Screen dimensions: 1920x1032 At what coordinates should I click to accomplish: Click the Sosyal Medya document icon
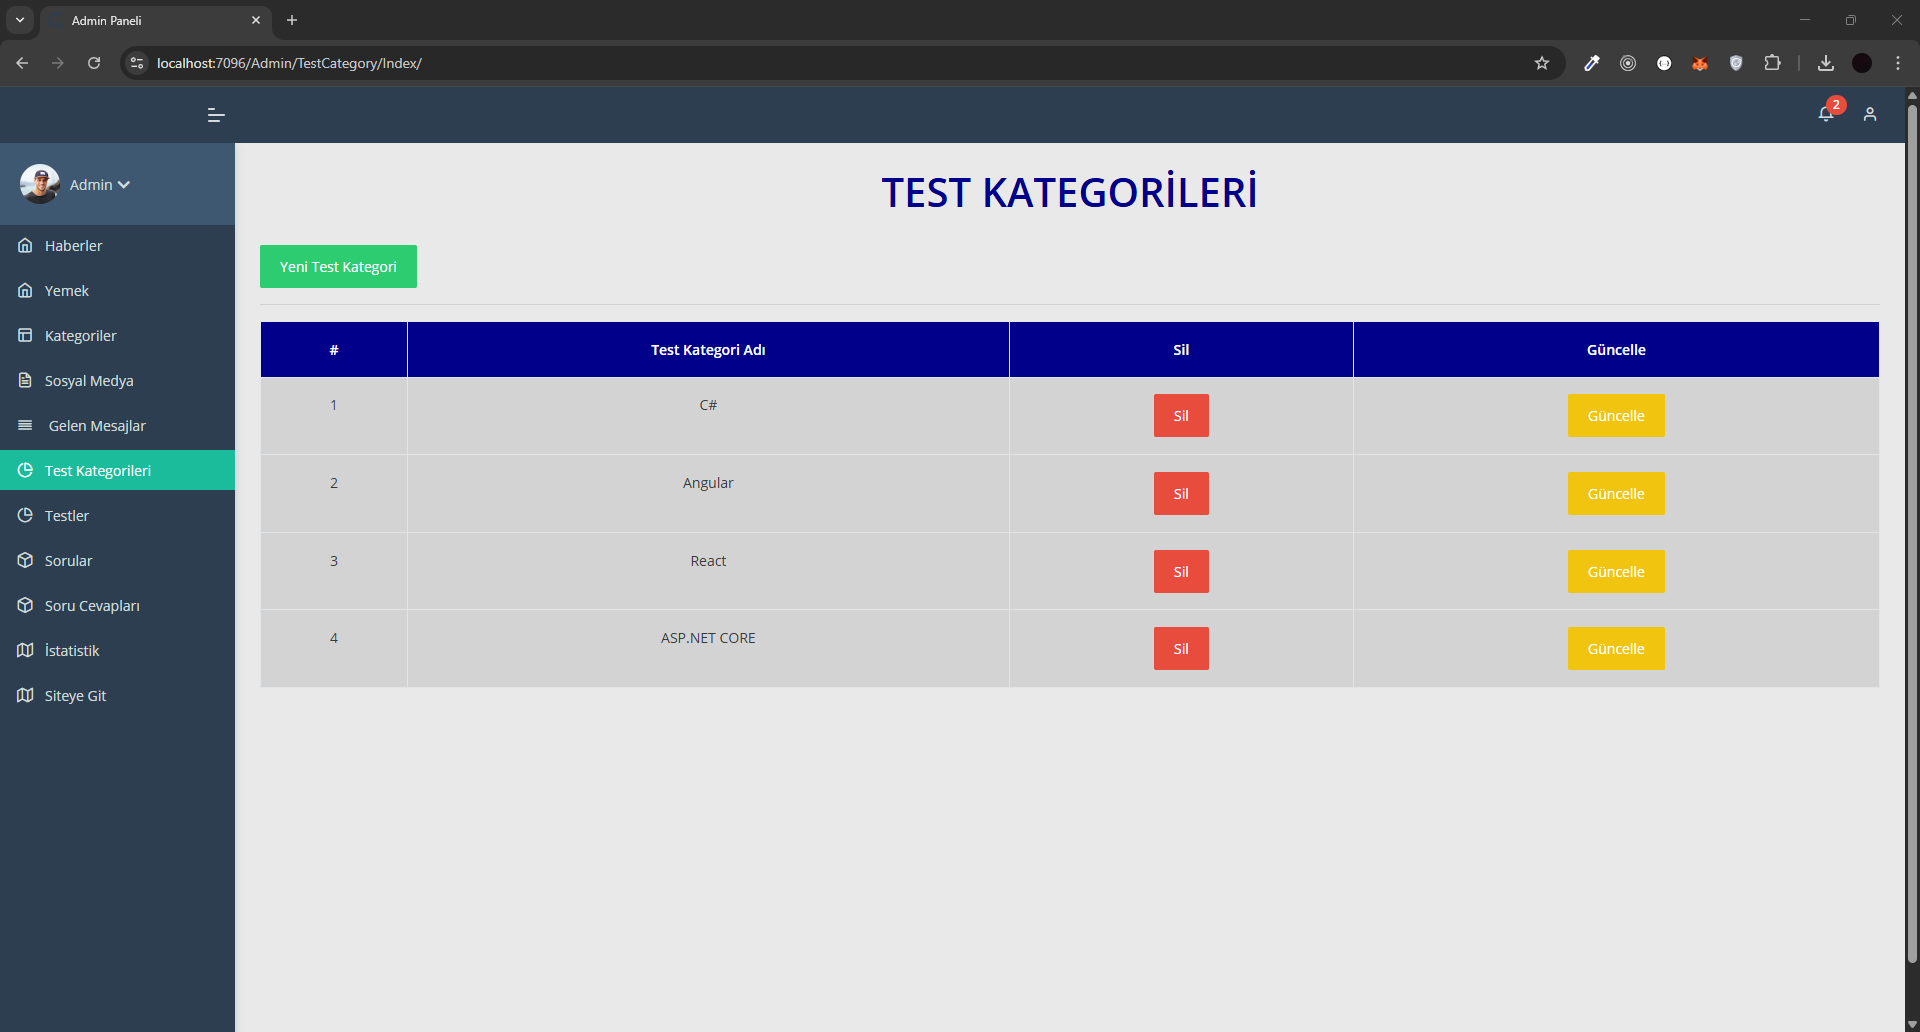point(25,381)
